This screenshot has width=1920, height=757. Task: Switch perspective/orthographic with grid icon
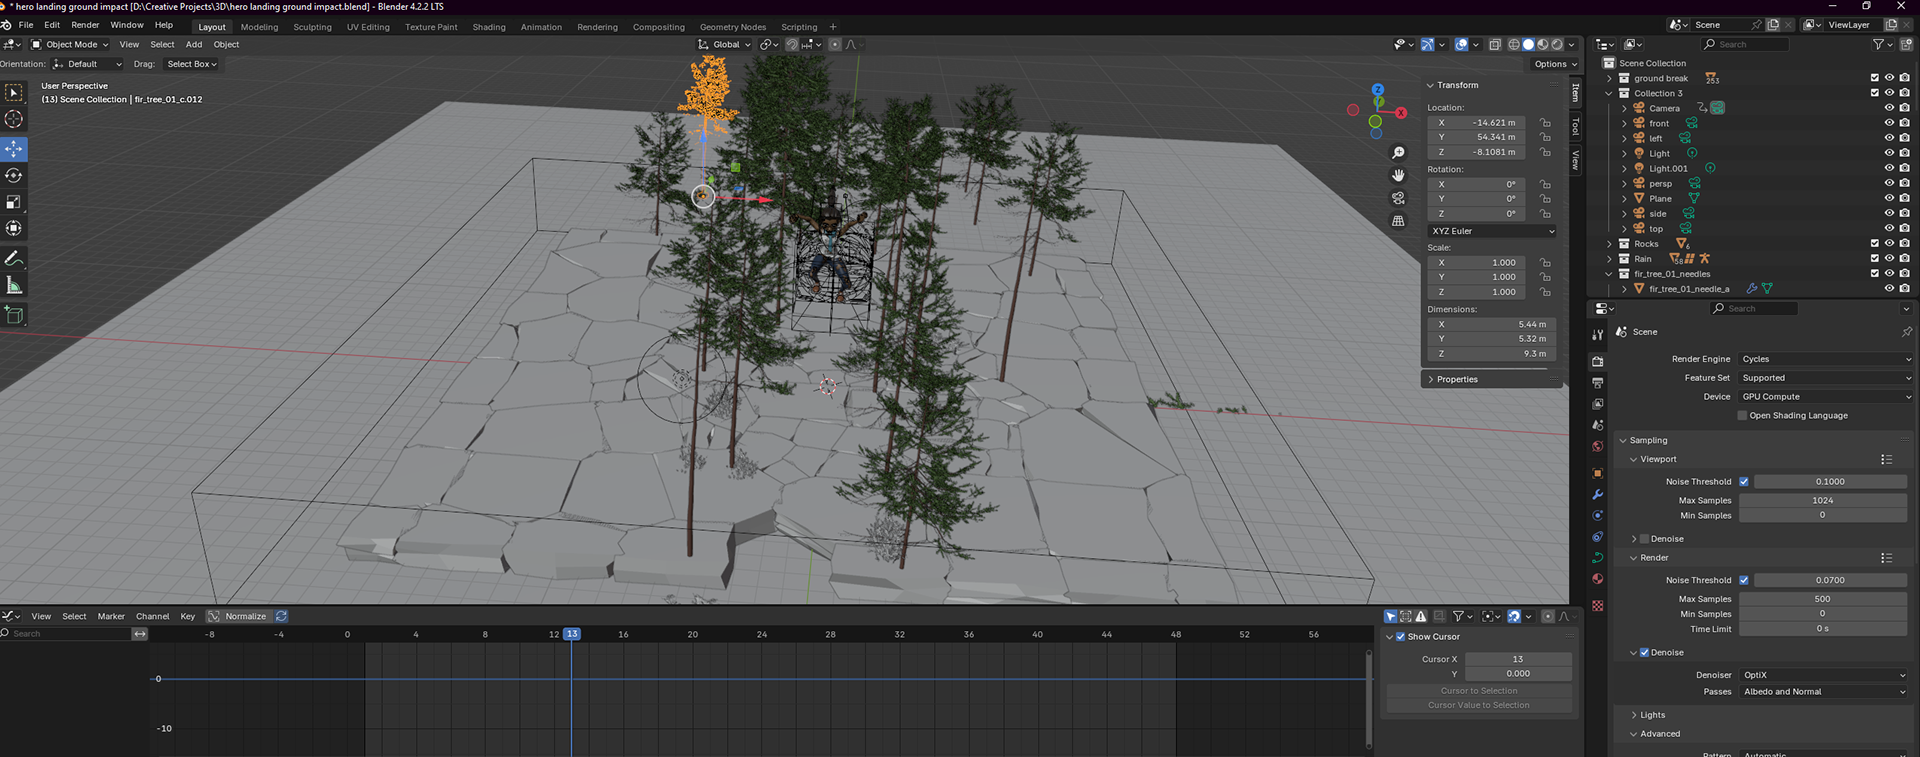pos(1398,221)
